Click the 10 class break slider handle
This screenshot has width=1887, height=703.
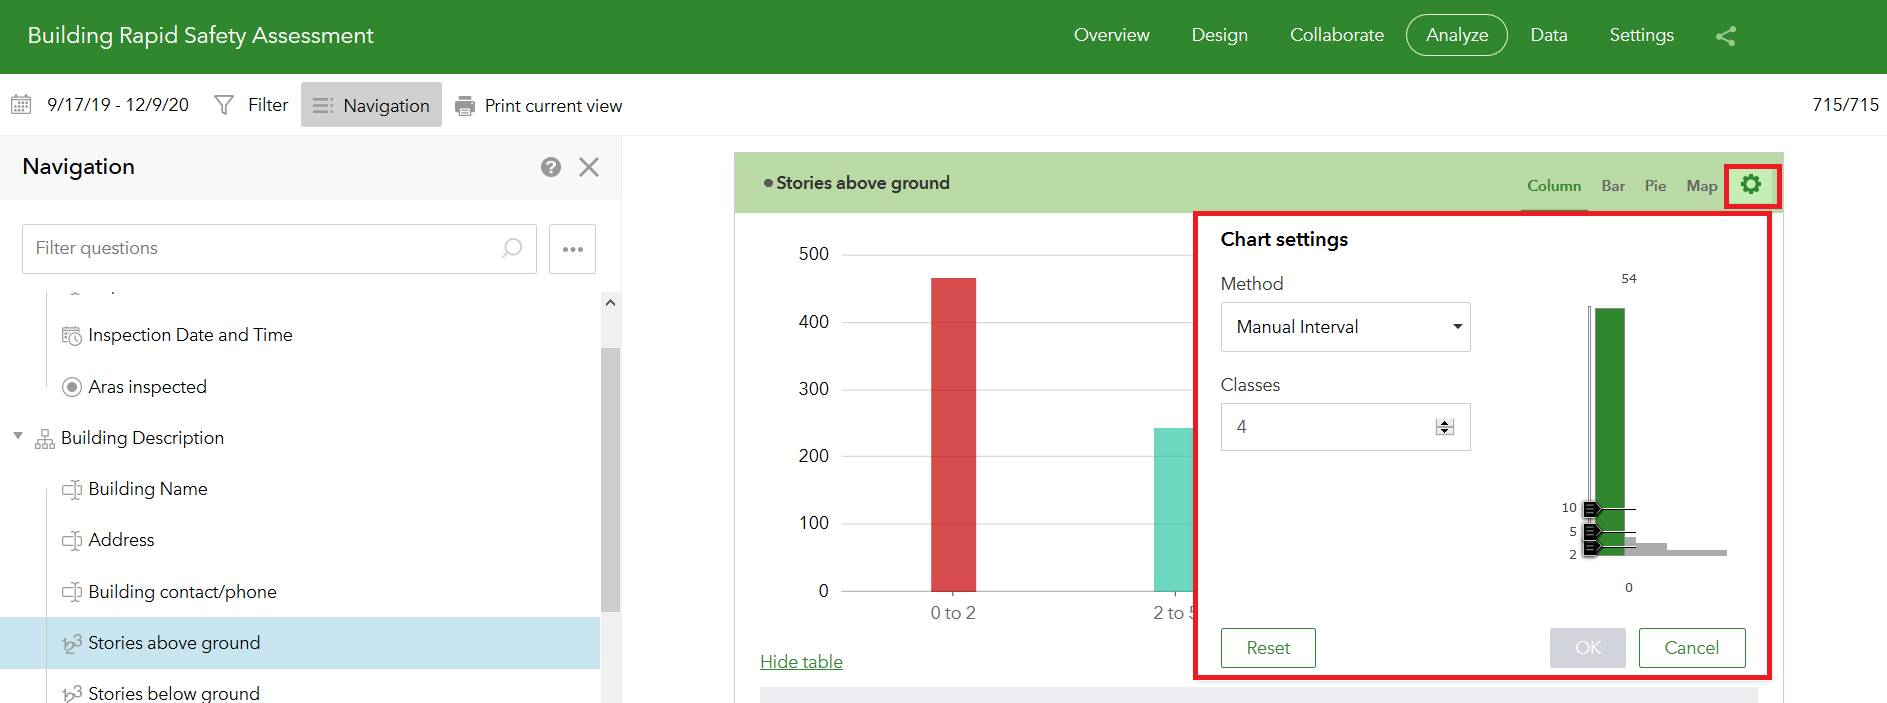(x=1592, y=510)
